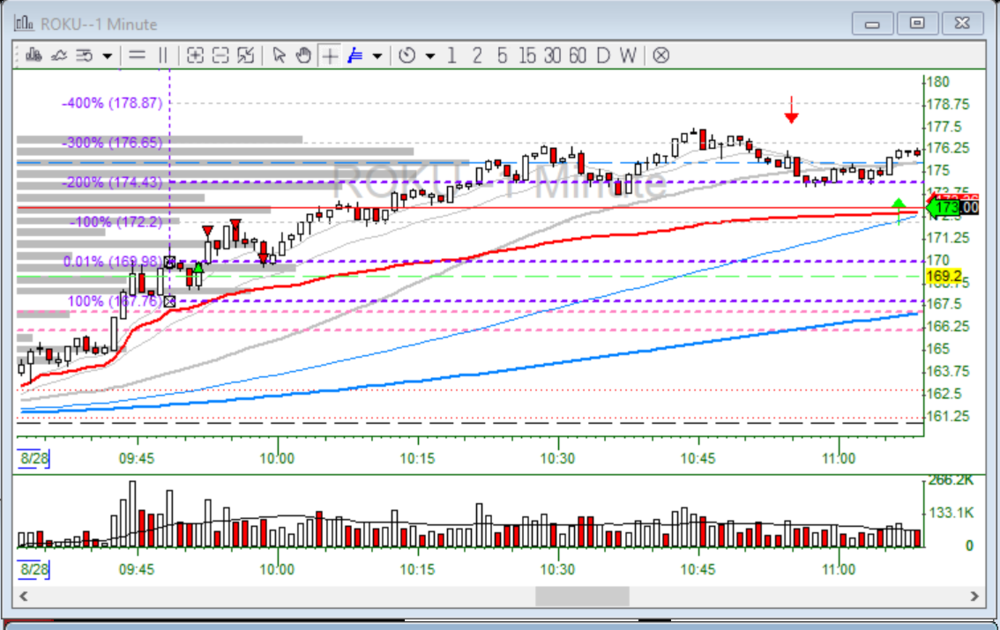Viewport: 1000px width, 630px height.
Task: Select the line chart style icon
Action: (59, 56)
